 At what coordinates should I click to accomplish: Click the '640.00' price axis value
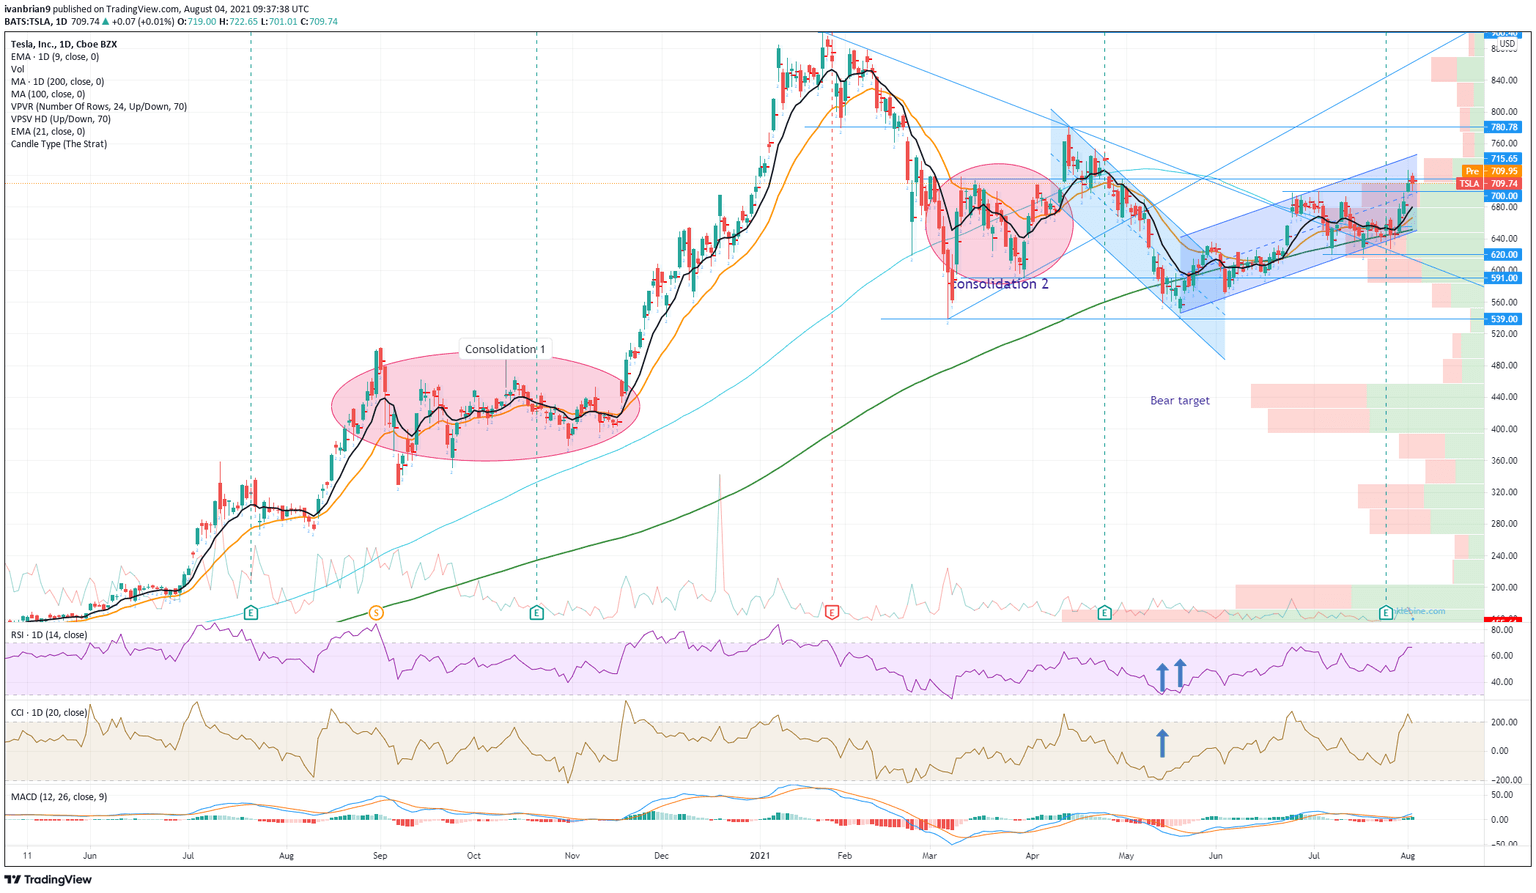(x=1505, y=239)
